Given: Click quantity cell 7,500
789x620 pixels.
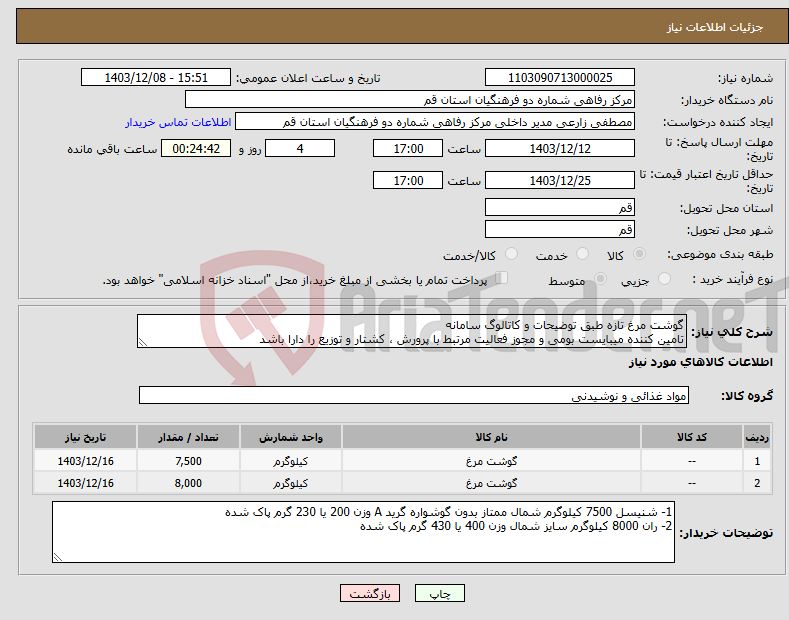Looking at the screenshot, I should tap(188, 461).
